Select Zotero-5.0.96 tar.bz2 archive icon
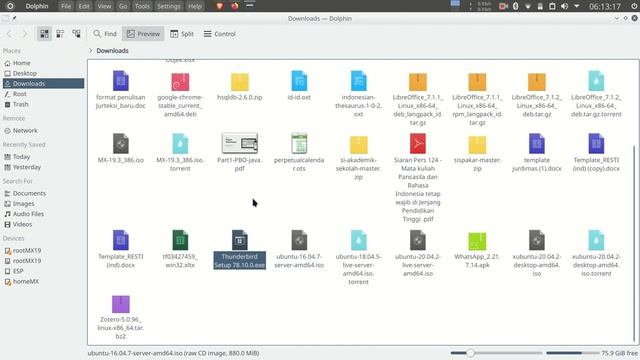Image resolution: width=640 pixels, height=360 pixels. [x=121, y=304]
